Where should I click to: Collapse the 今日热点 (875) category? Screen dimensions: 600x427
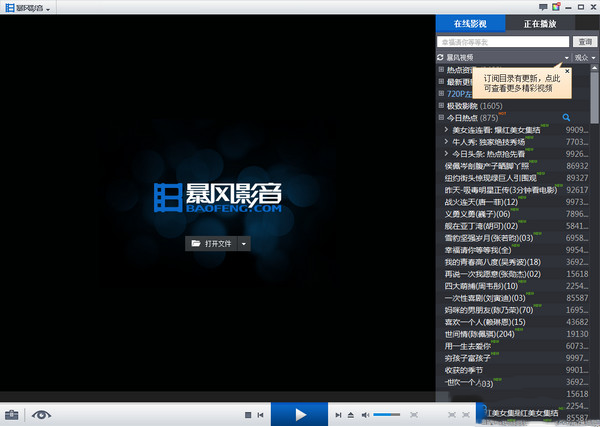click(441, 117)
